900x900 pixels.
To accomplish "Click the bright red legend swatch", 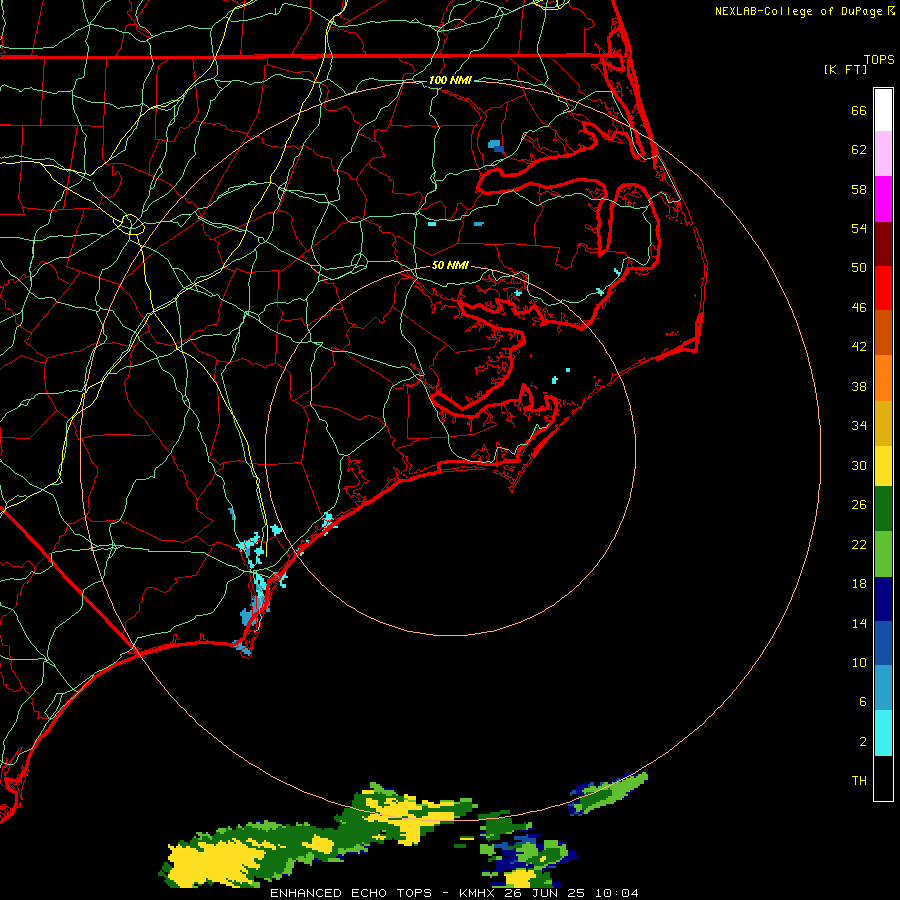I will click(x=883, y=288).
